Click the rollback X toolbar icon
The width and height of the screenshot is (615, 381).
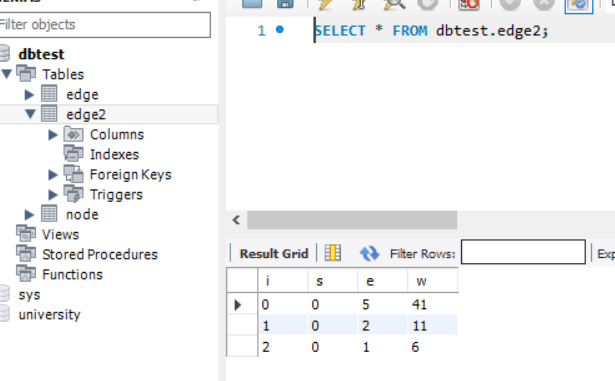544,4
